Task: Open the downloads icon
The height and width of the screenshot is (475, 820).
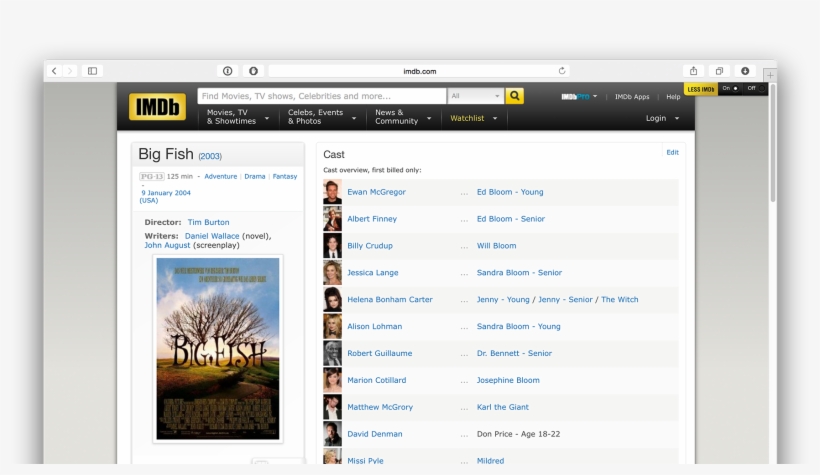Action: pos(745,71)
